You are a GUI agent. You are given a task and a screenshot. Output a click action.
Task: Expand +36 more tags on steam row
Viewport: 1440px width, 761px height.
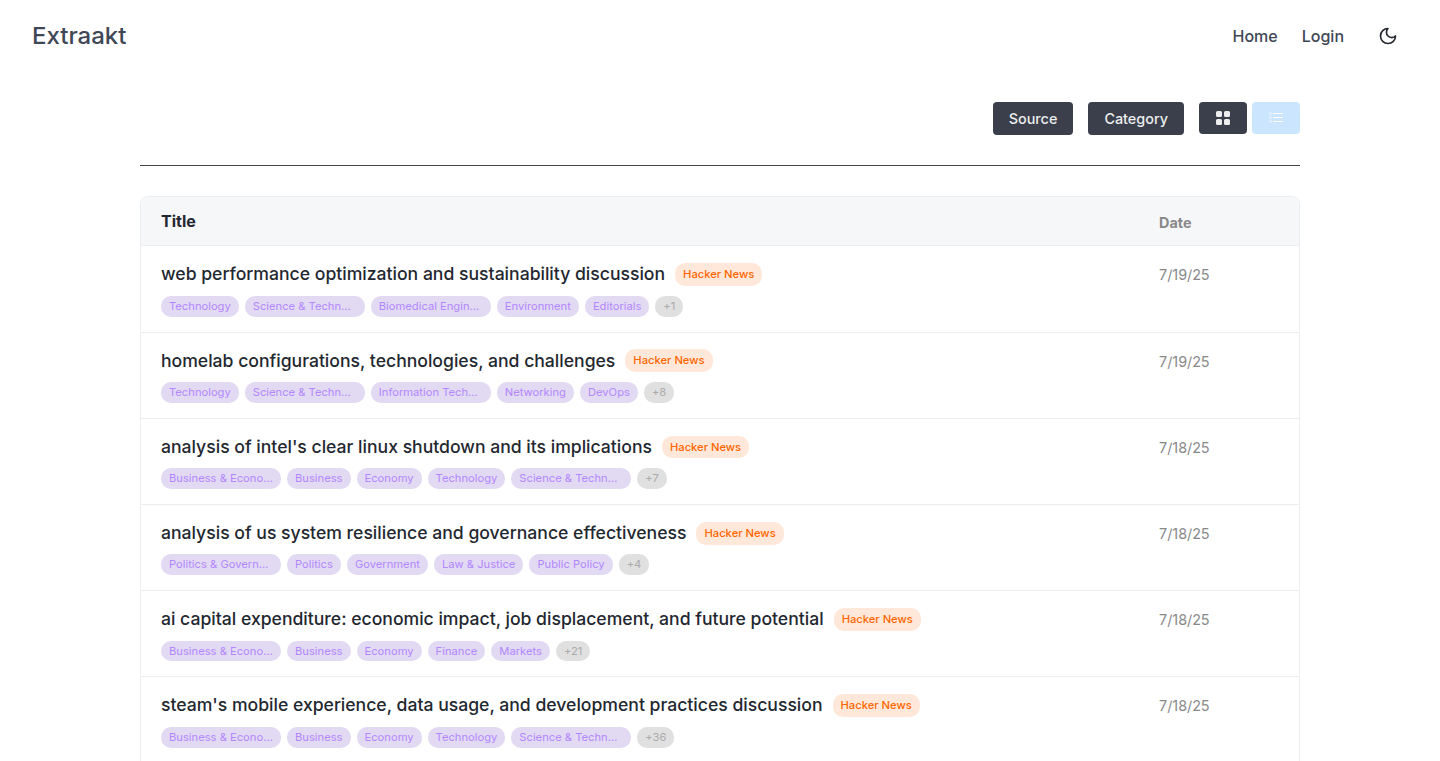click(656, 737)
